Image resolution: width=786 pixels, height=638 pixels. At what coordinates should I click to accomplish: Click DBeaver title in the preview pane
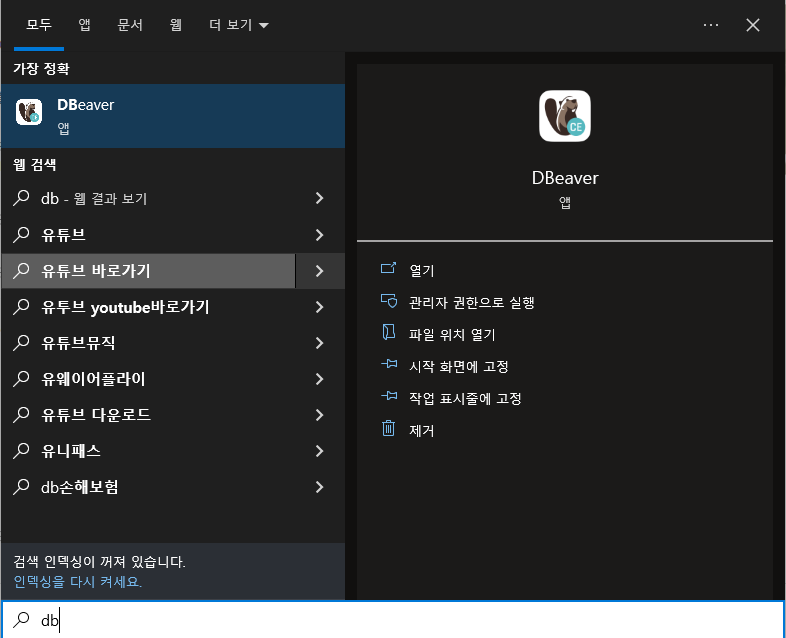(565, 178)
